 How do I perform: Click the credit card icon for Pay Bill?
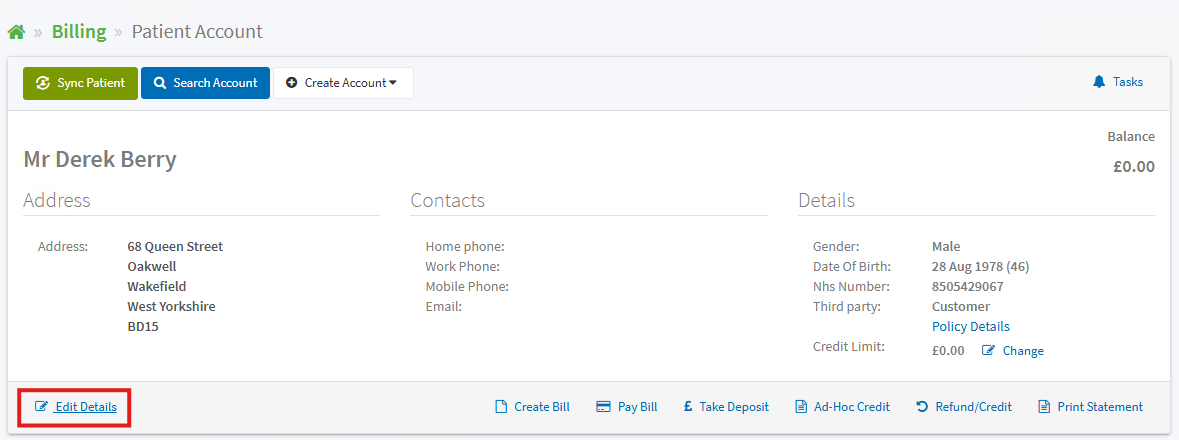tap(603, 407)
